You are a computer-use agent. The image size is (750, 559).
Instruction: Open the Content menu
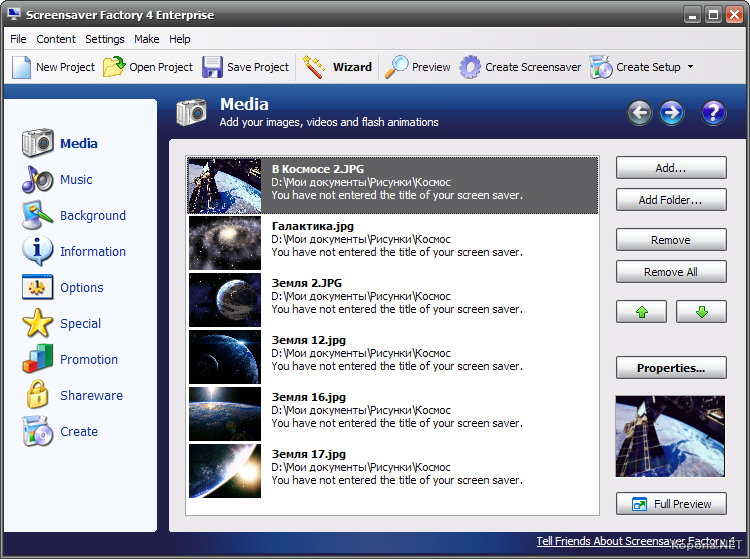click(56, 39)
